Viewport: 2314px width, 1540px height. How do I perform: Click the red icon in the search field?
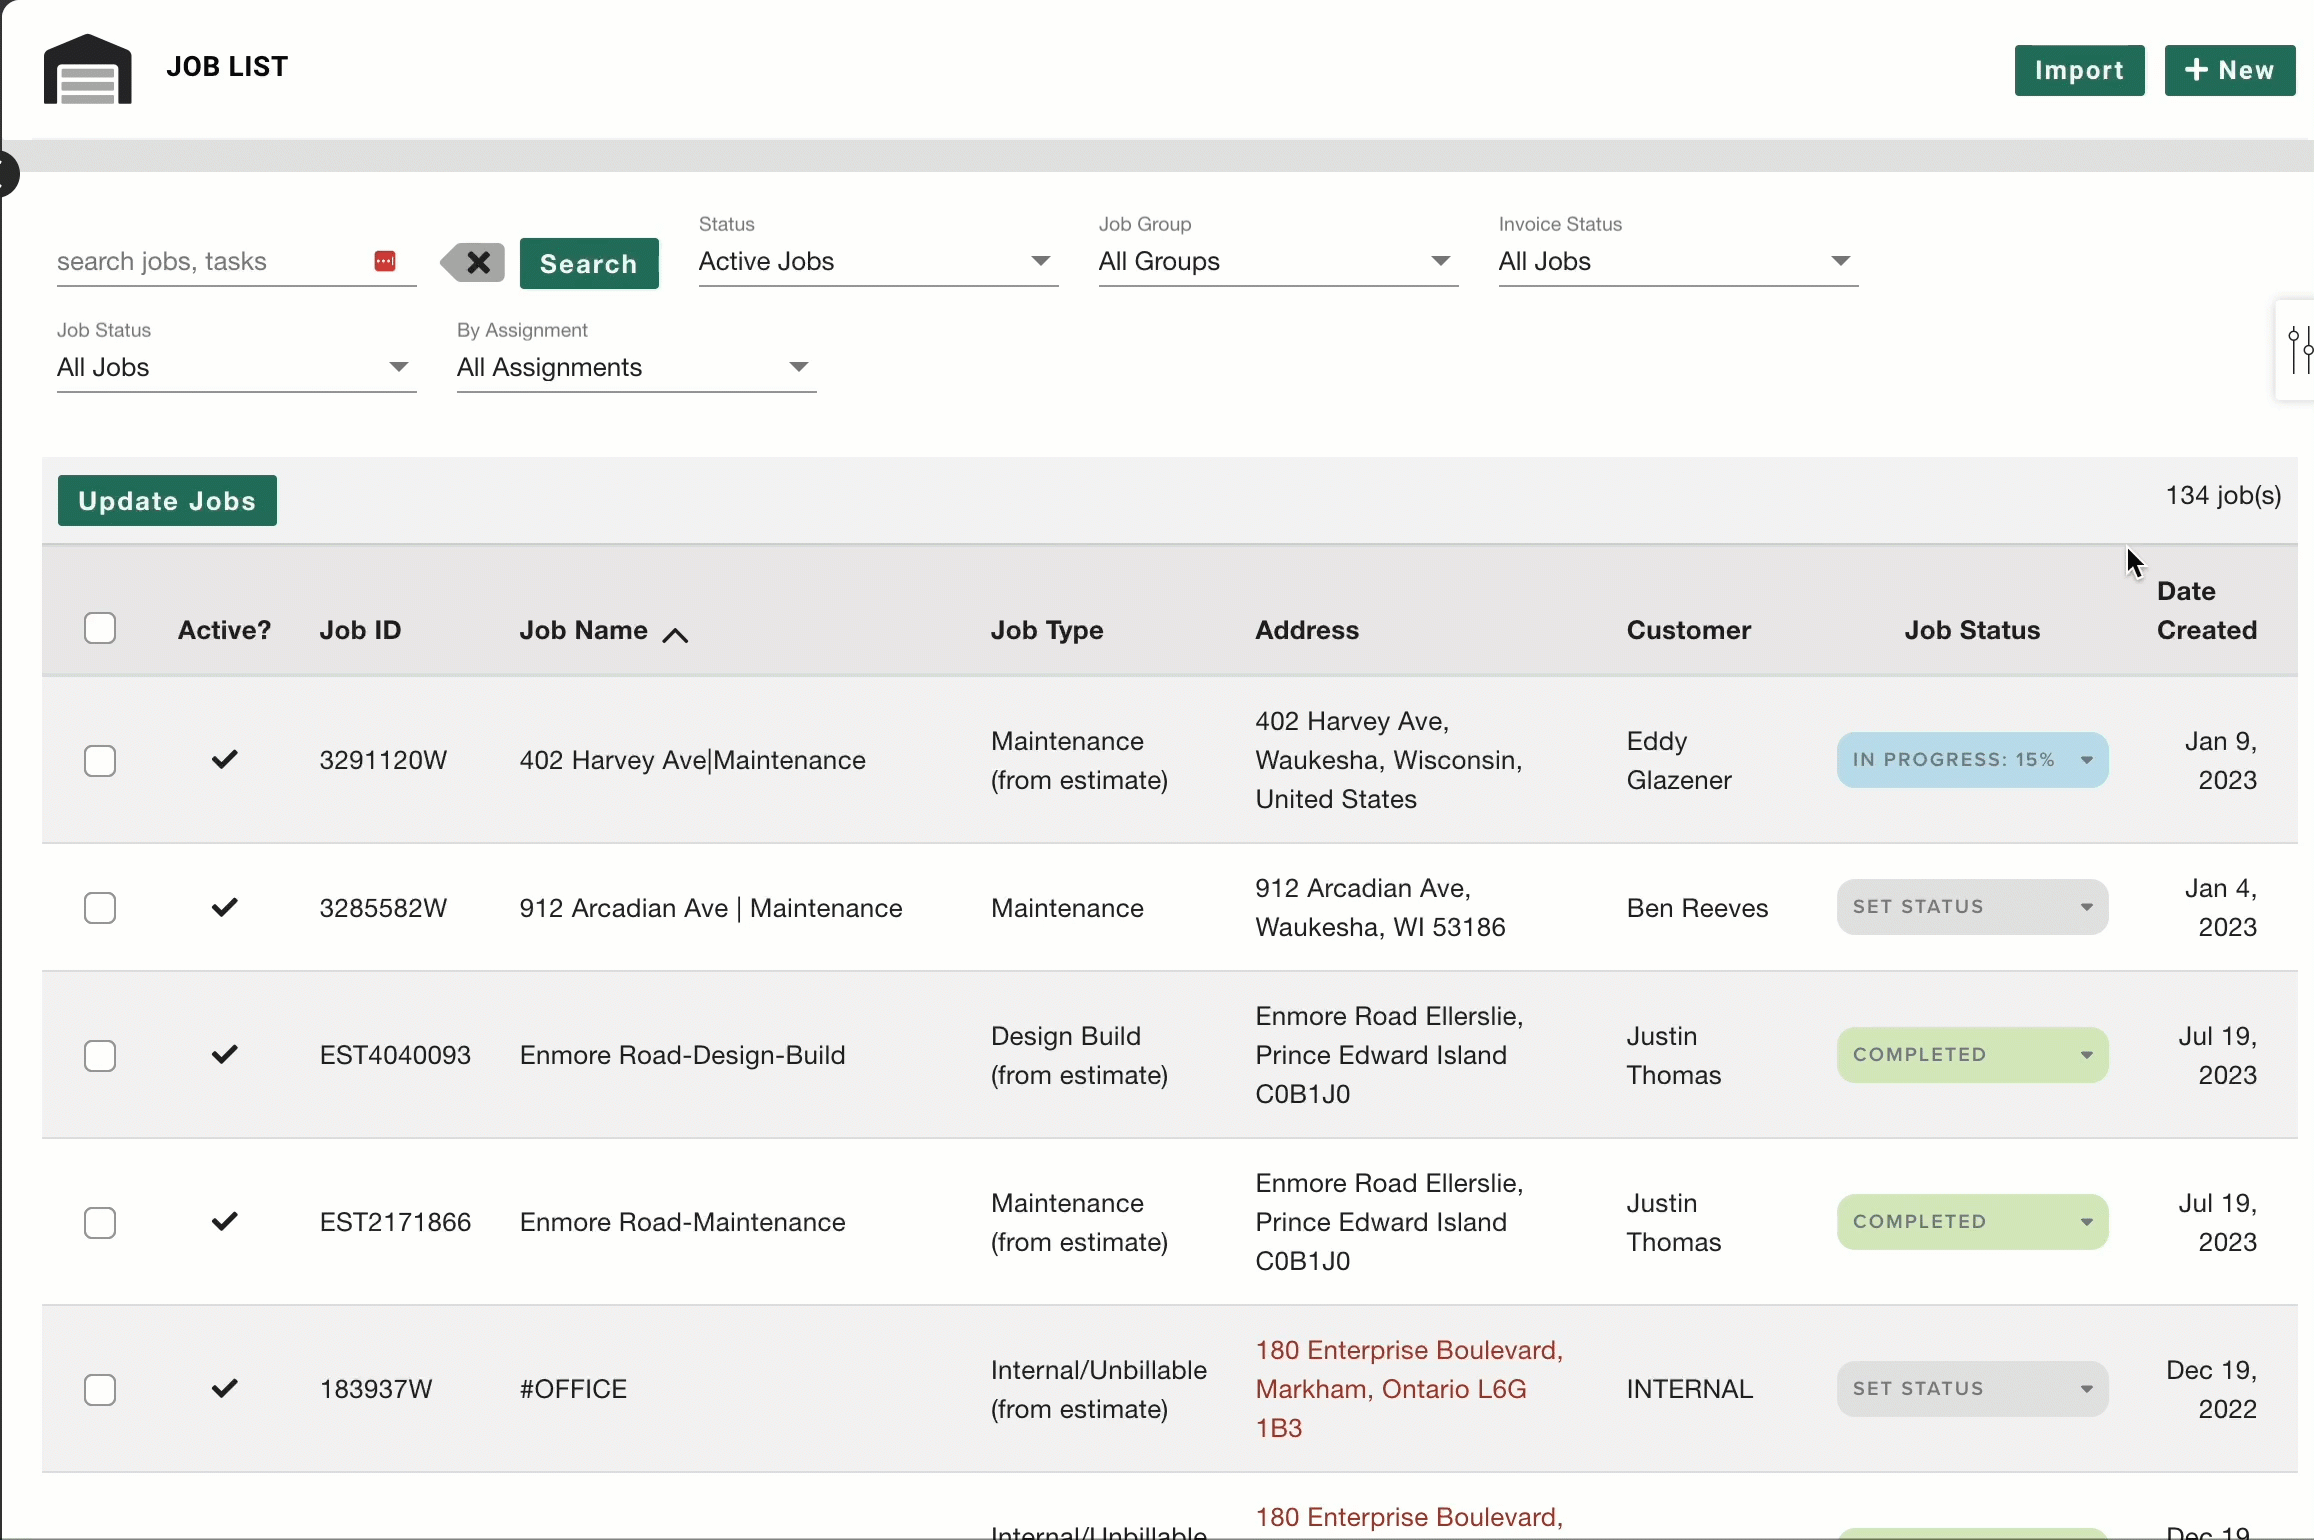[385, 261]
